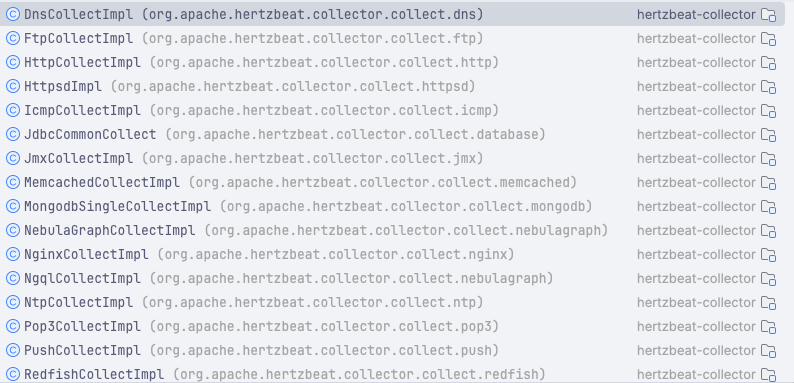Image resolution: width=794 pixels, height=383 pixels.
Task: Click the class icon beside MemcachedCollectImpl
Action: click(13, 182)
